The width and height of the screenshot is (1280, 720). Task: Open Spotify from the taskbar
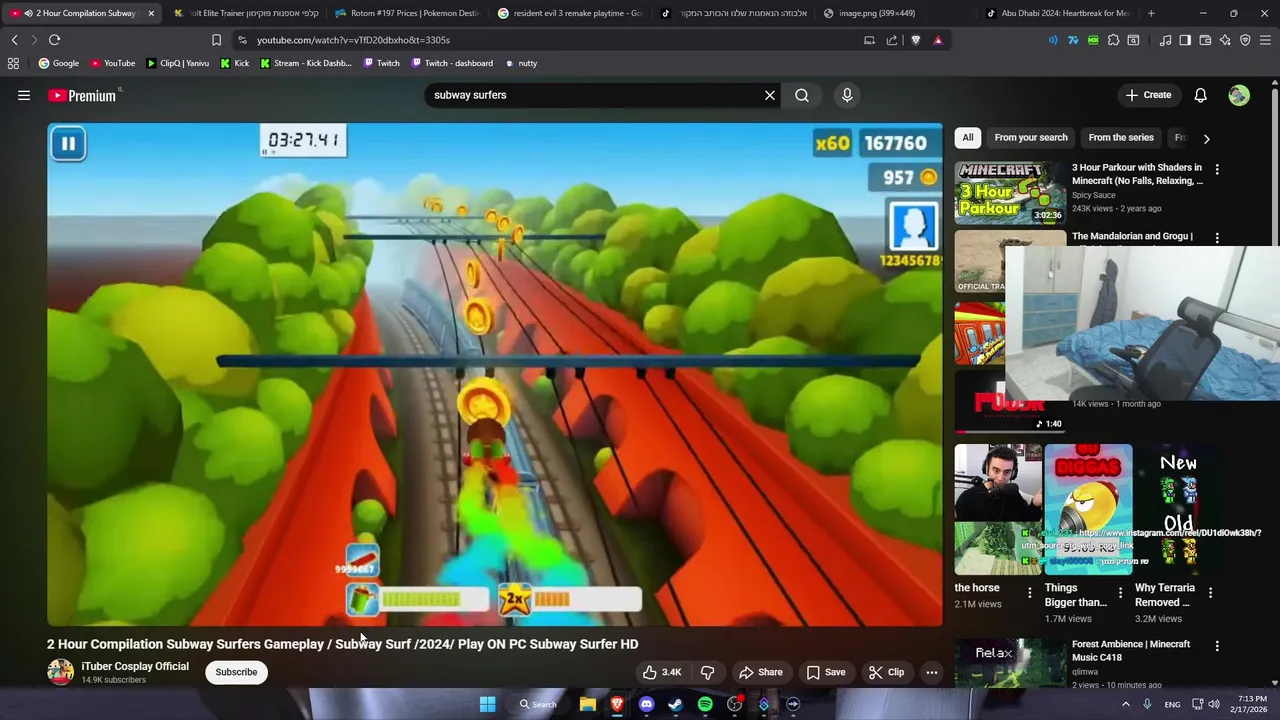click(705, 704)
